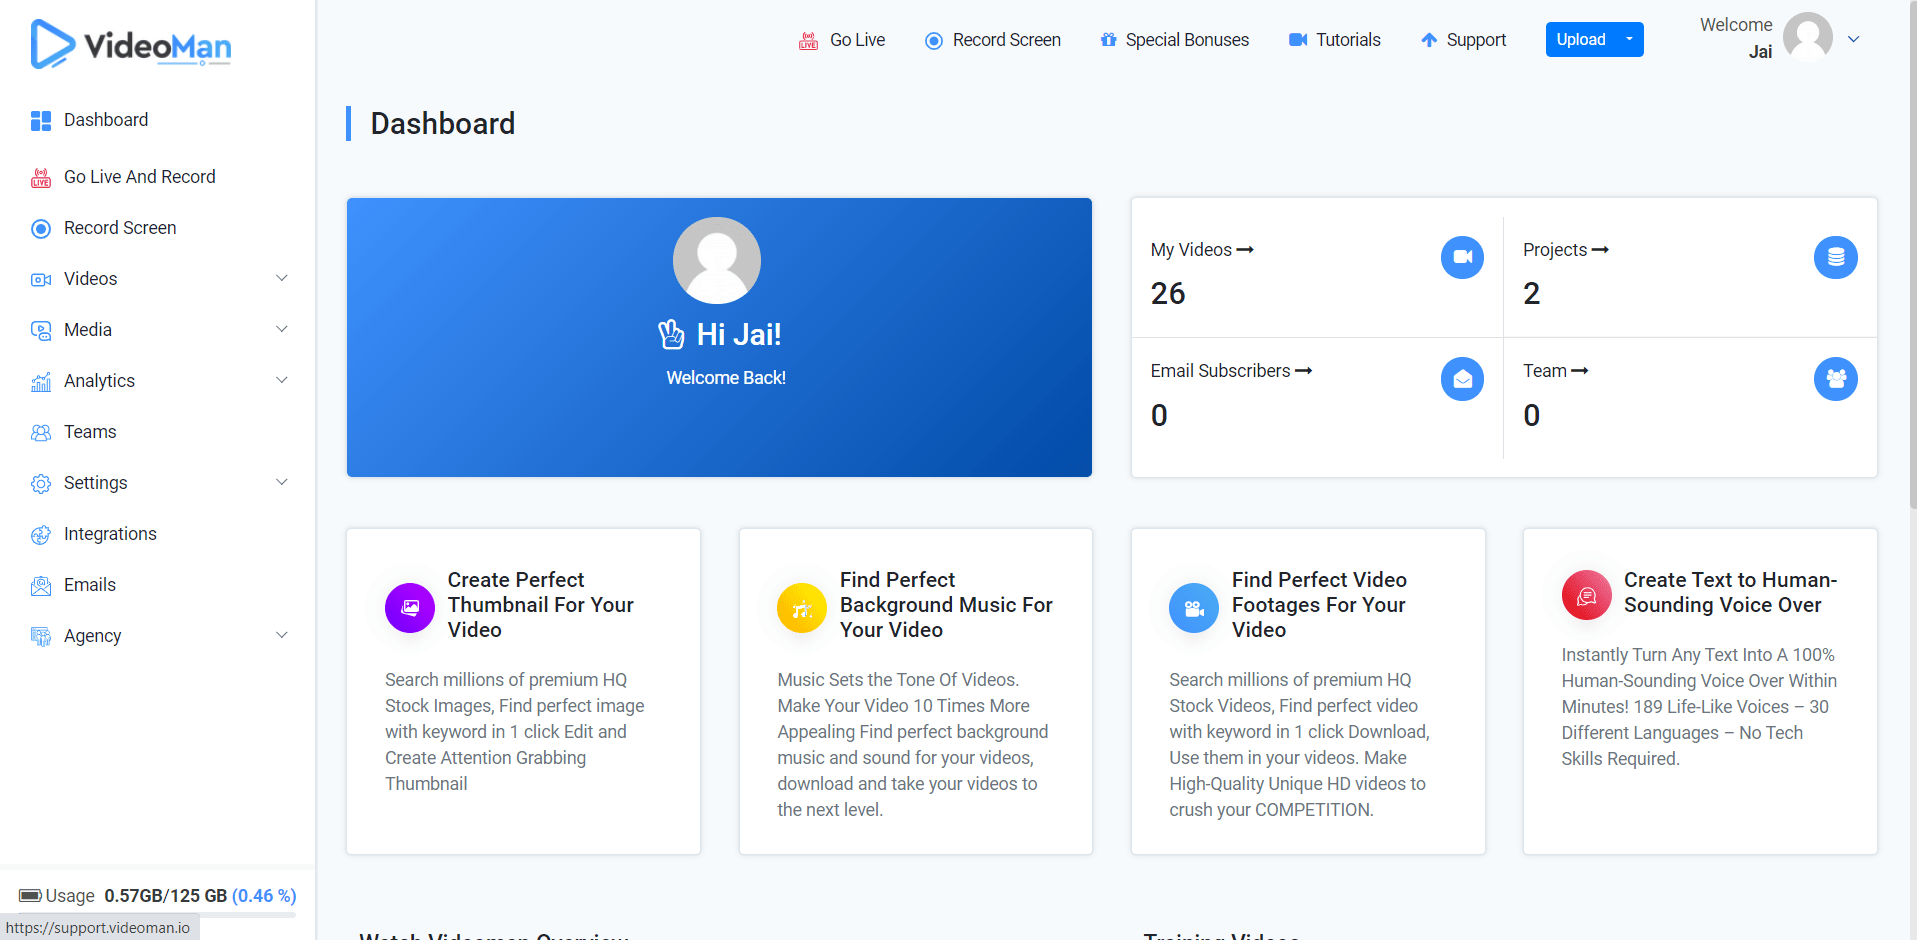The height and width of the screenshot is (940, 1917).
Task: Click the profile avatar in welcome banner
Action: click(717, 260)
